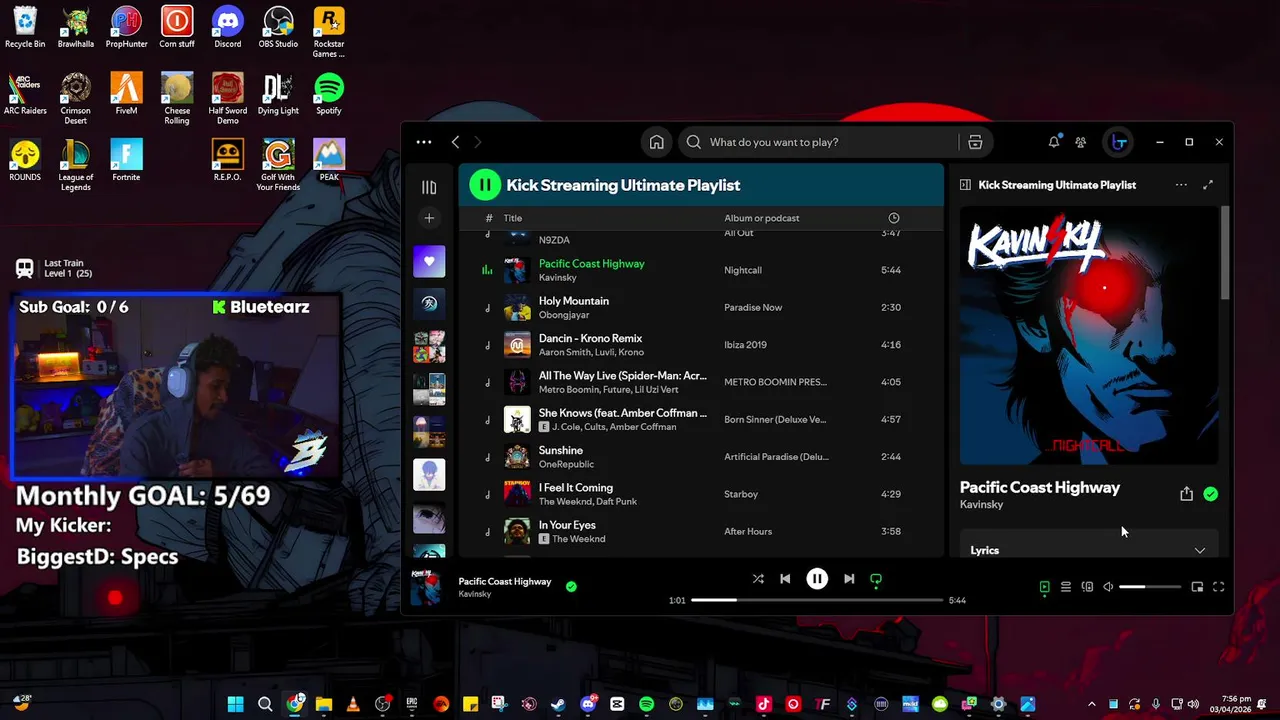The width and height of the screenshot is (1280, 720).
Task: Expand Now Playing panel to full view
Action: pyautogui.click(x=1208, y=185)
